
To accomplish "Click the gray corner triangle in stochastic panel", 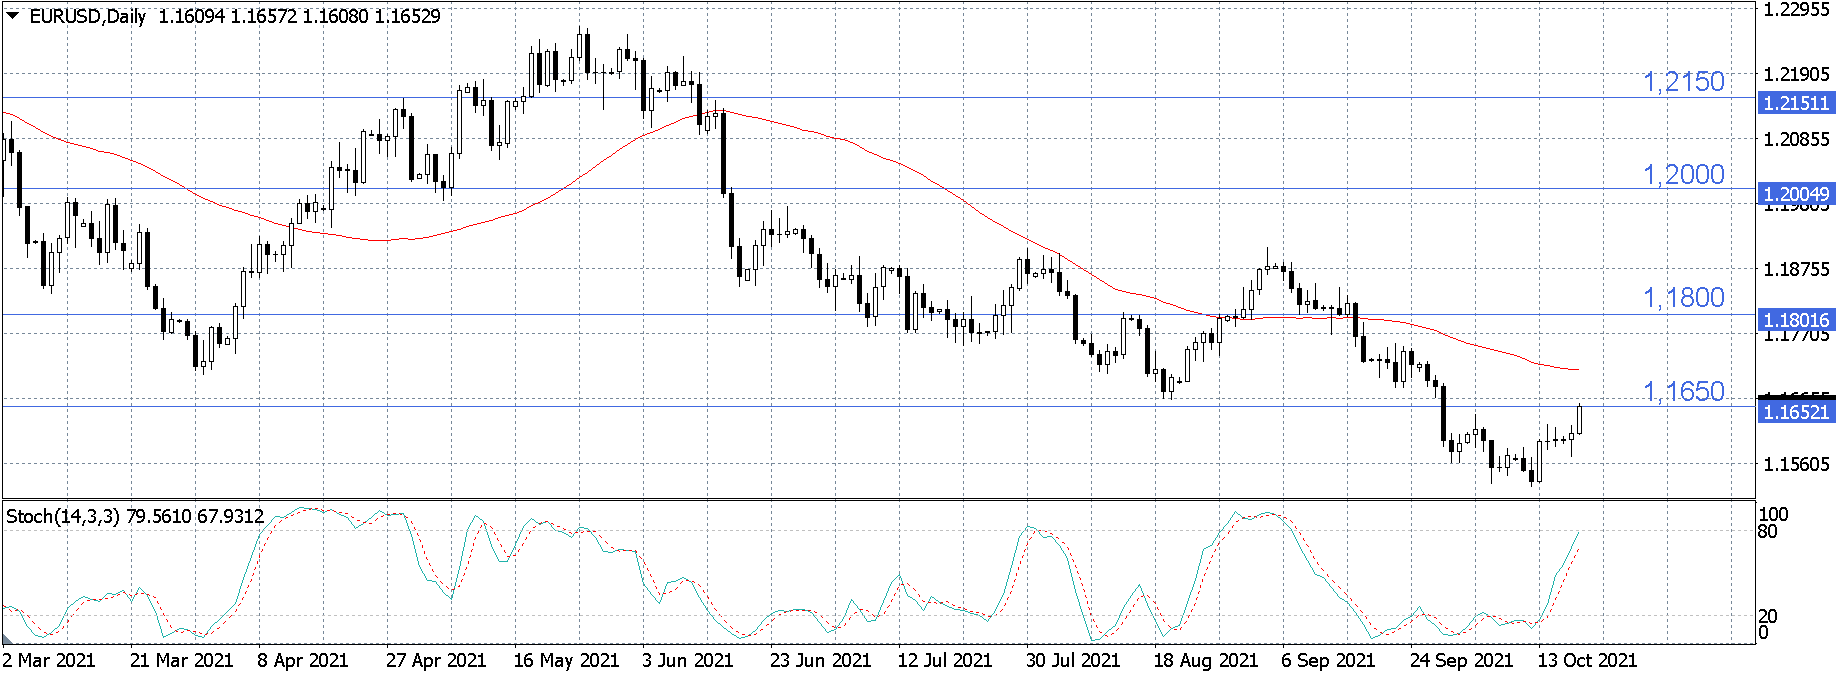I will (x=8, y=638).
